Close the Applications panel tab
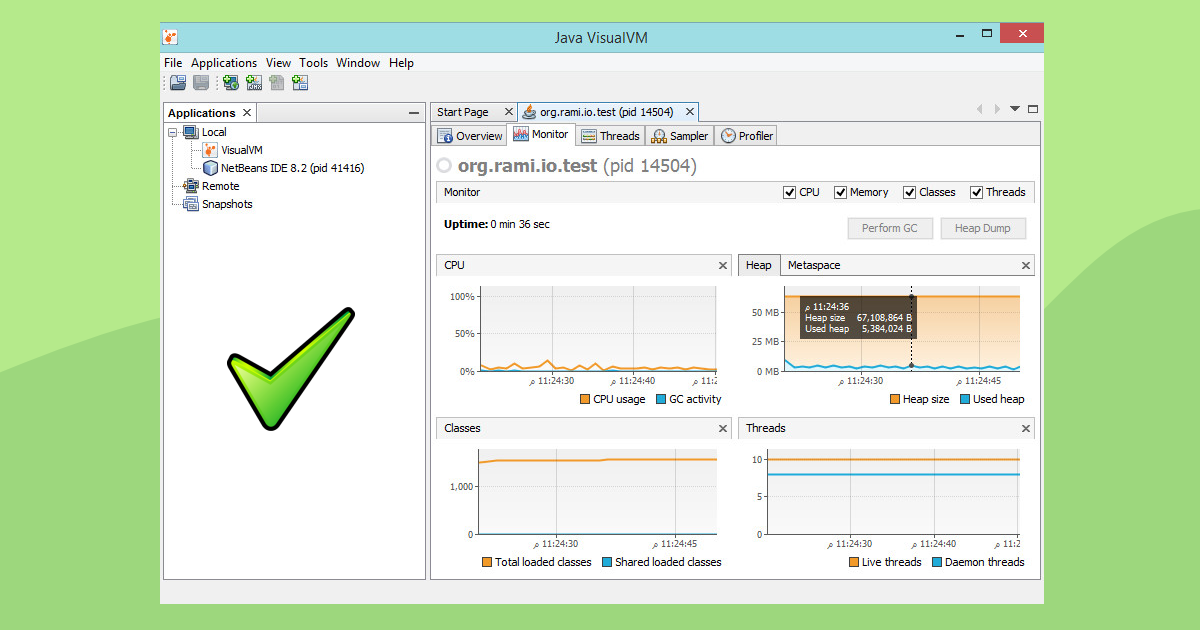This screenshot has height=630, width=1200. pyautogui.click(x=247, y=113)
